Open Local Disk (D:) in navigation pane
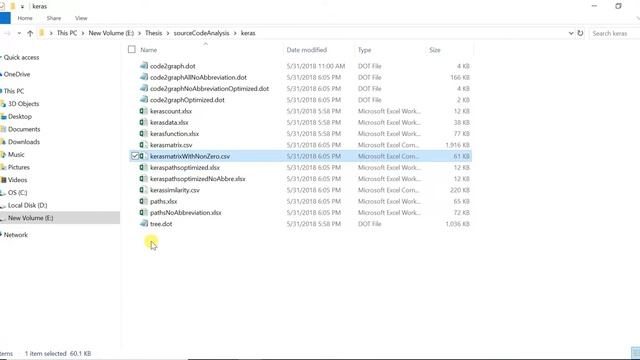The image size is (640, 360). point(27,205)
